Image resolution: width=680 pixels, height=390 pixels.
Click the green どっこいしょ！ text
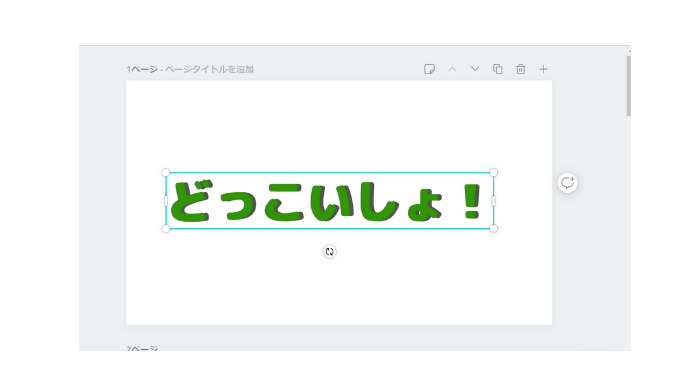pyautogui.click(x=326, y=201)
